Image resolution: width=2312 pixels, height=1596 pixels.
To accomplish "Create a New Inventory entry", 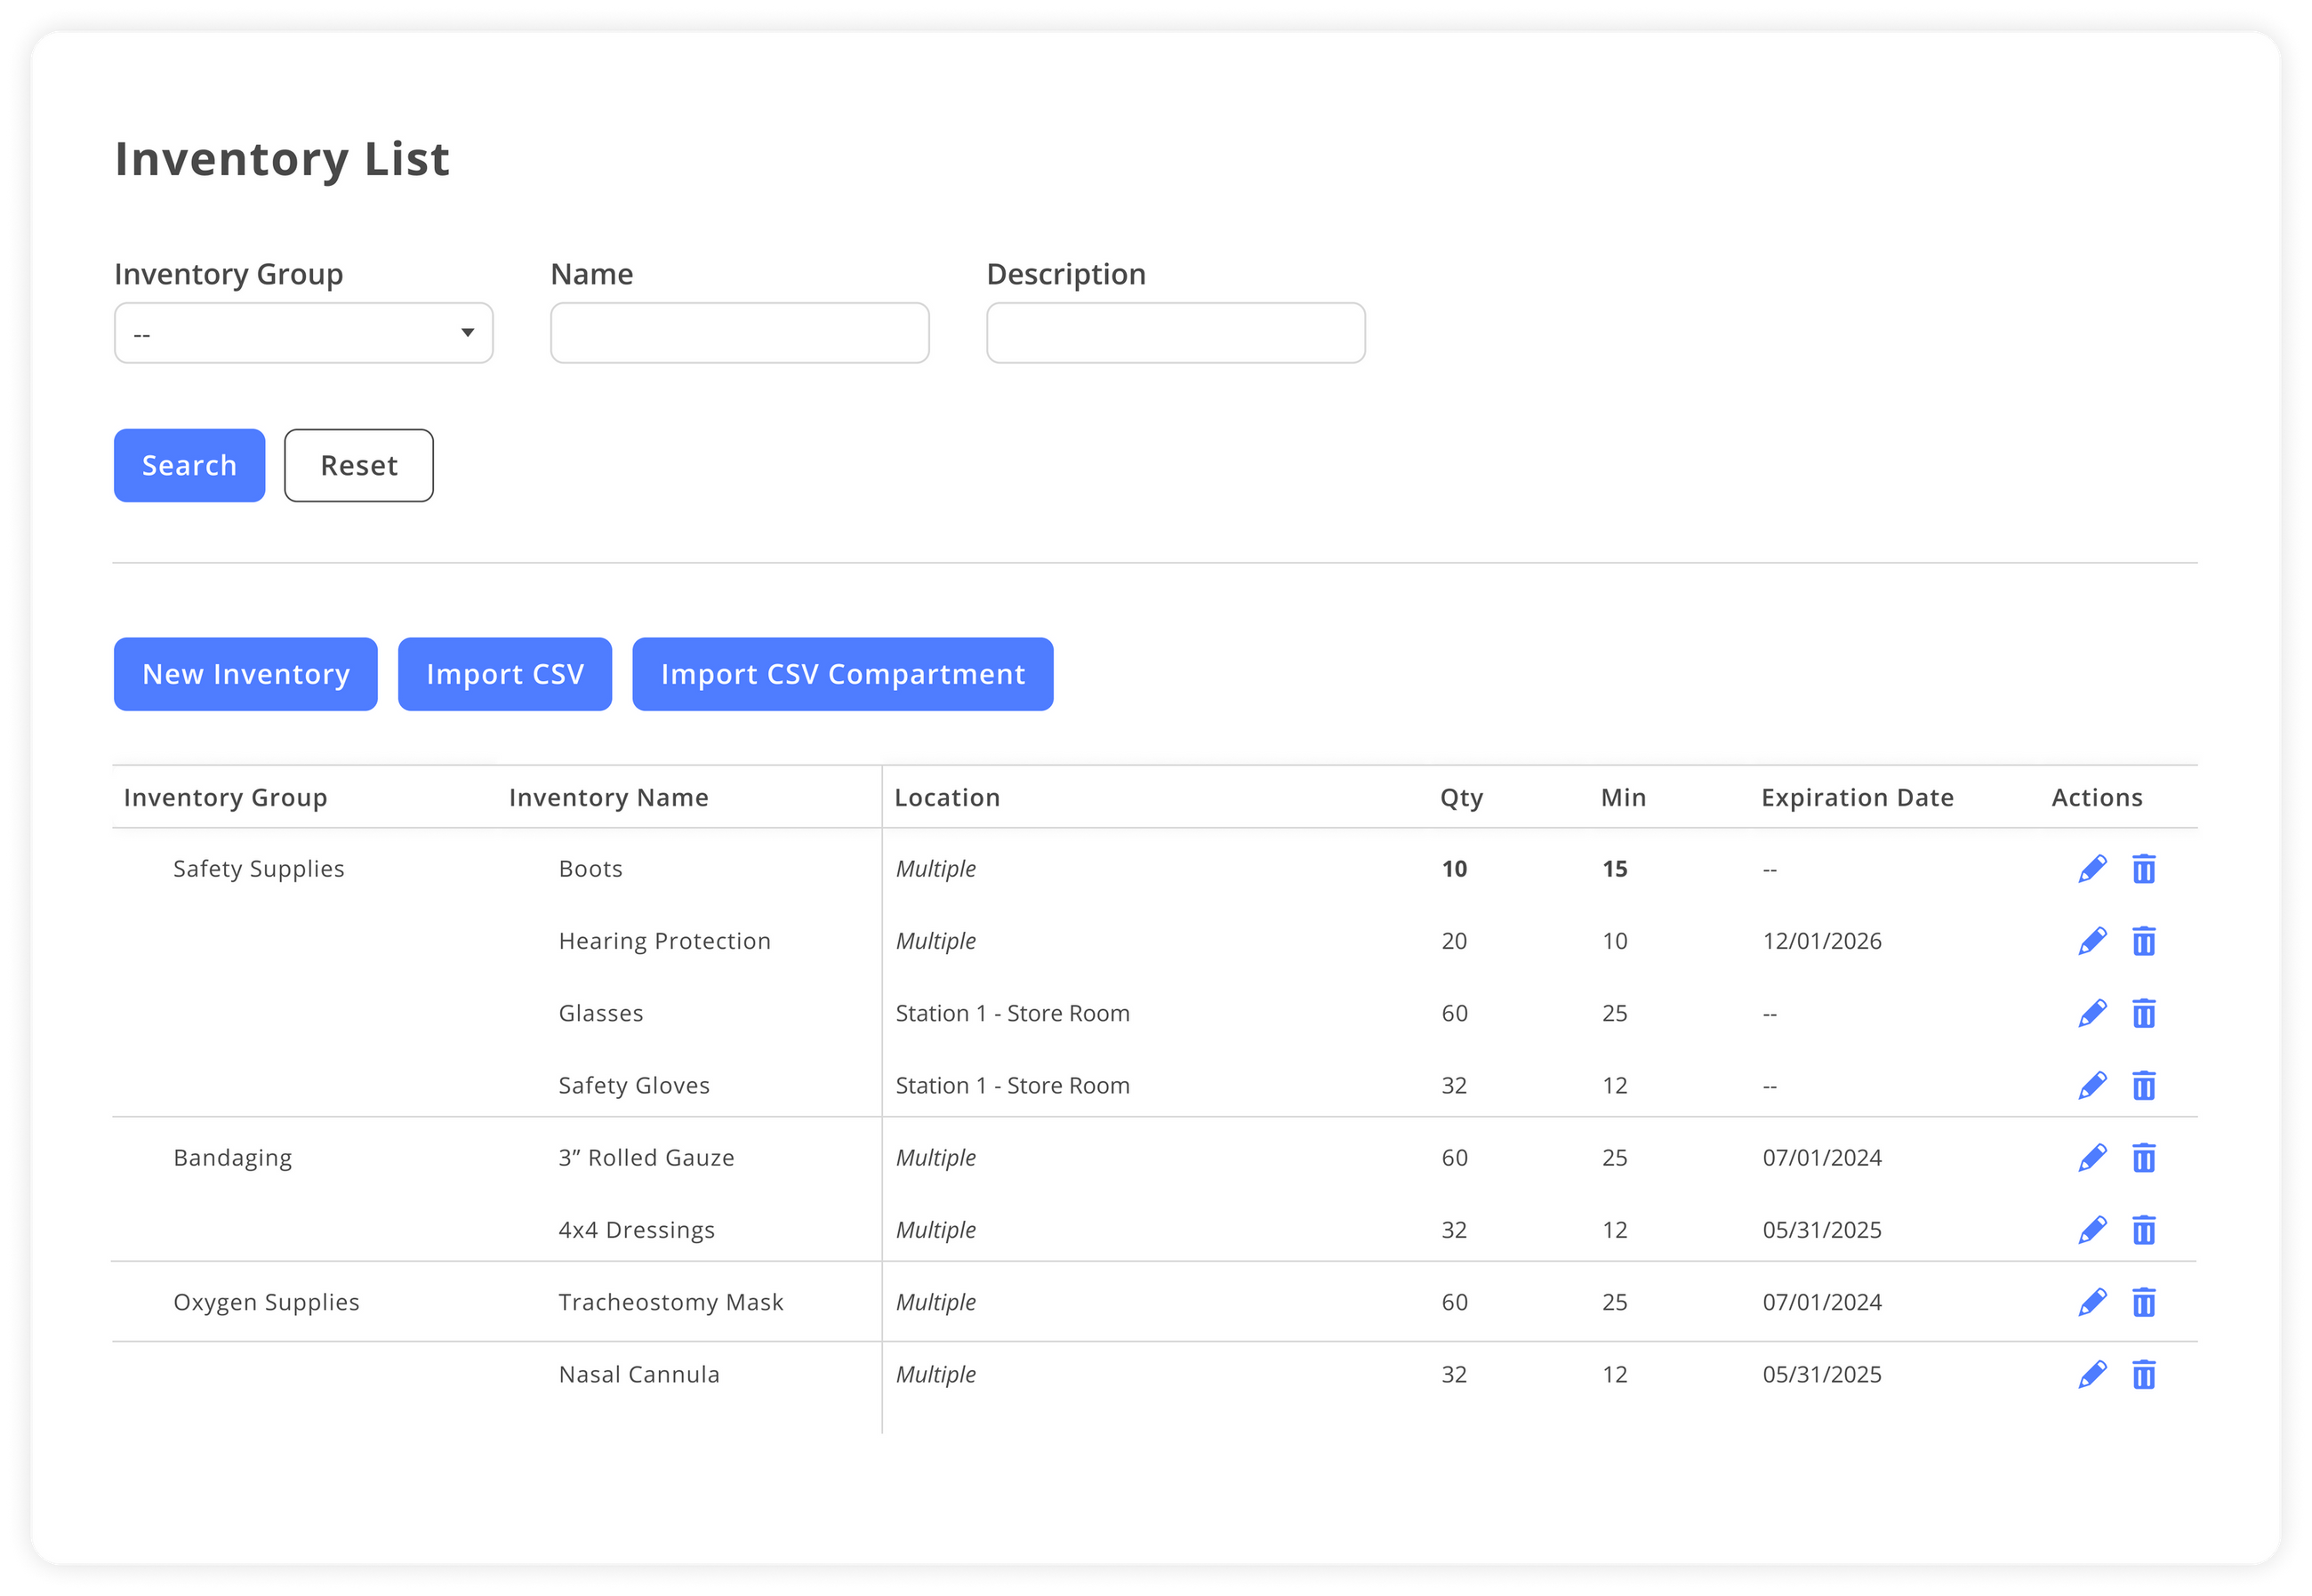I will [x=245, y=674].
